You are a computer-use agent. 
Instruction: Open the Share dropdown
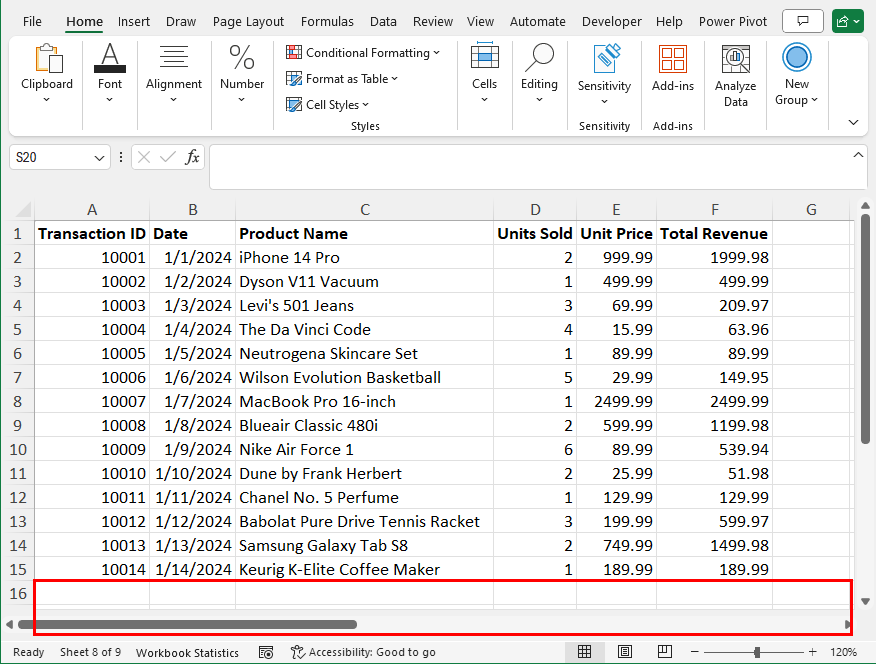tap(848, 21)
